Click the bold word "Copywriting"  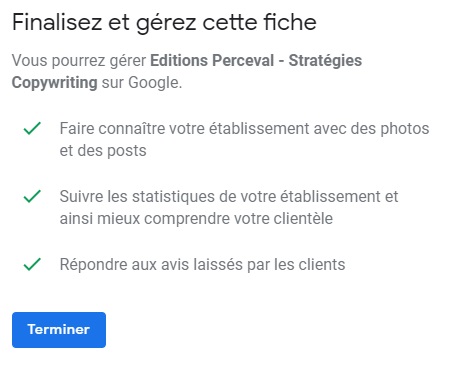pyautogui.click(x=55, y=83)
